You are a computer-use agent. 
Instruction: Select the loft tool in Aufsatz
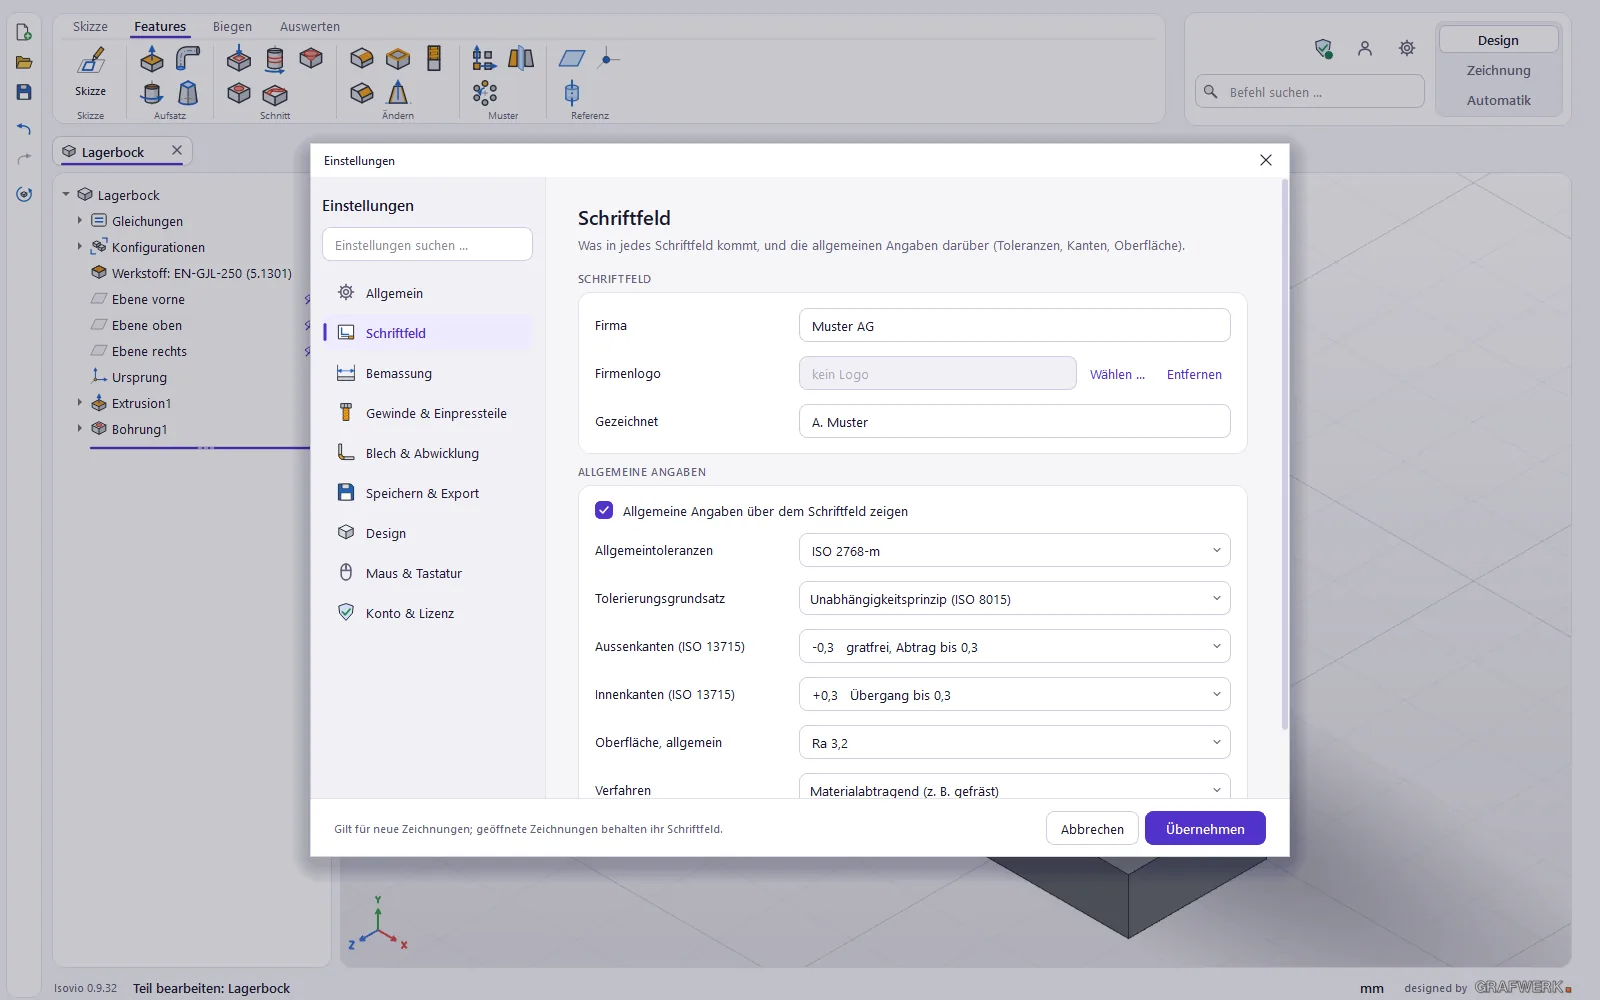187,93
